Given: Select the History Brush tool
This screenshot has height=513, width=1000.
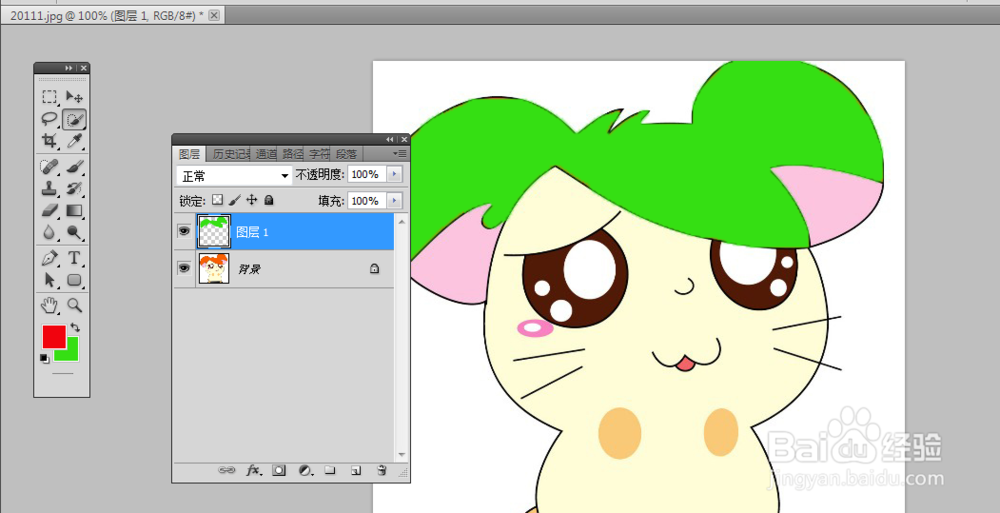Looking at the screenshot, I should tap(75, 189).
